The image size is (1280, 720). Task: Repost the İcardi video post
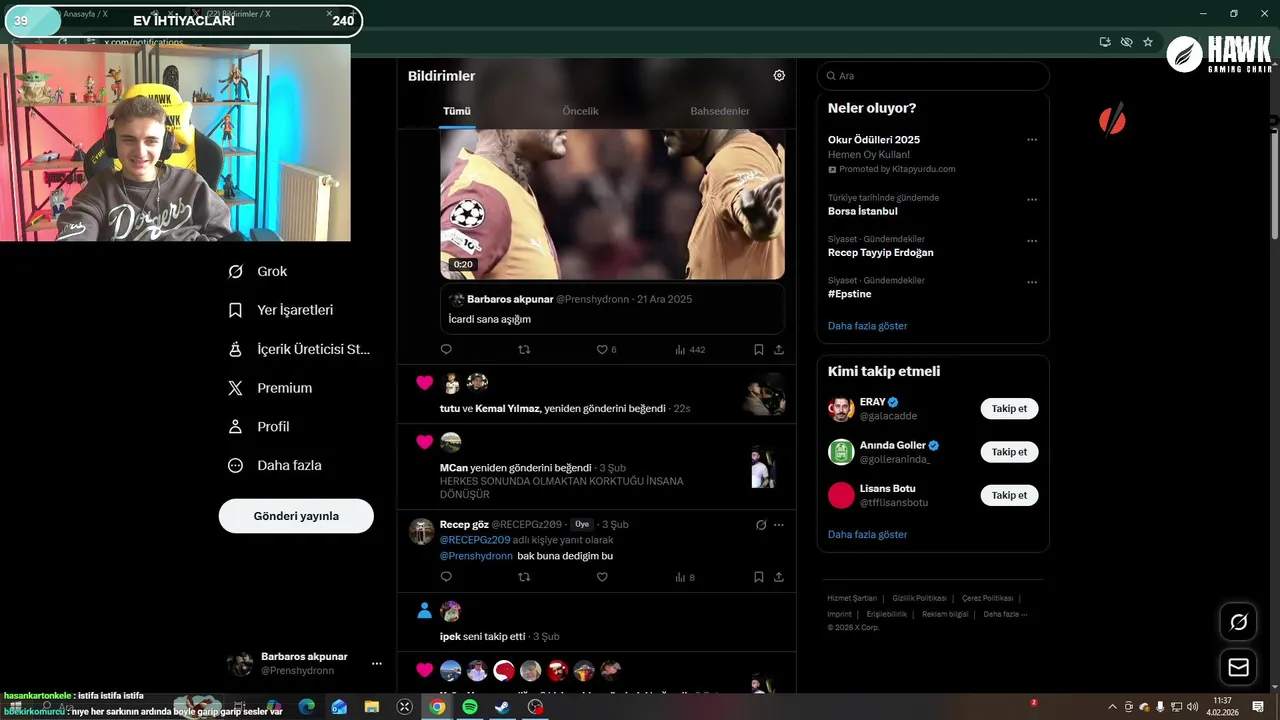point(524,349)
